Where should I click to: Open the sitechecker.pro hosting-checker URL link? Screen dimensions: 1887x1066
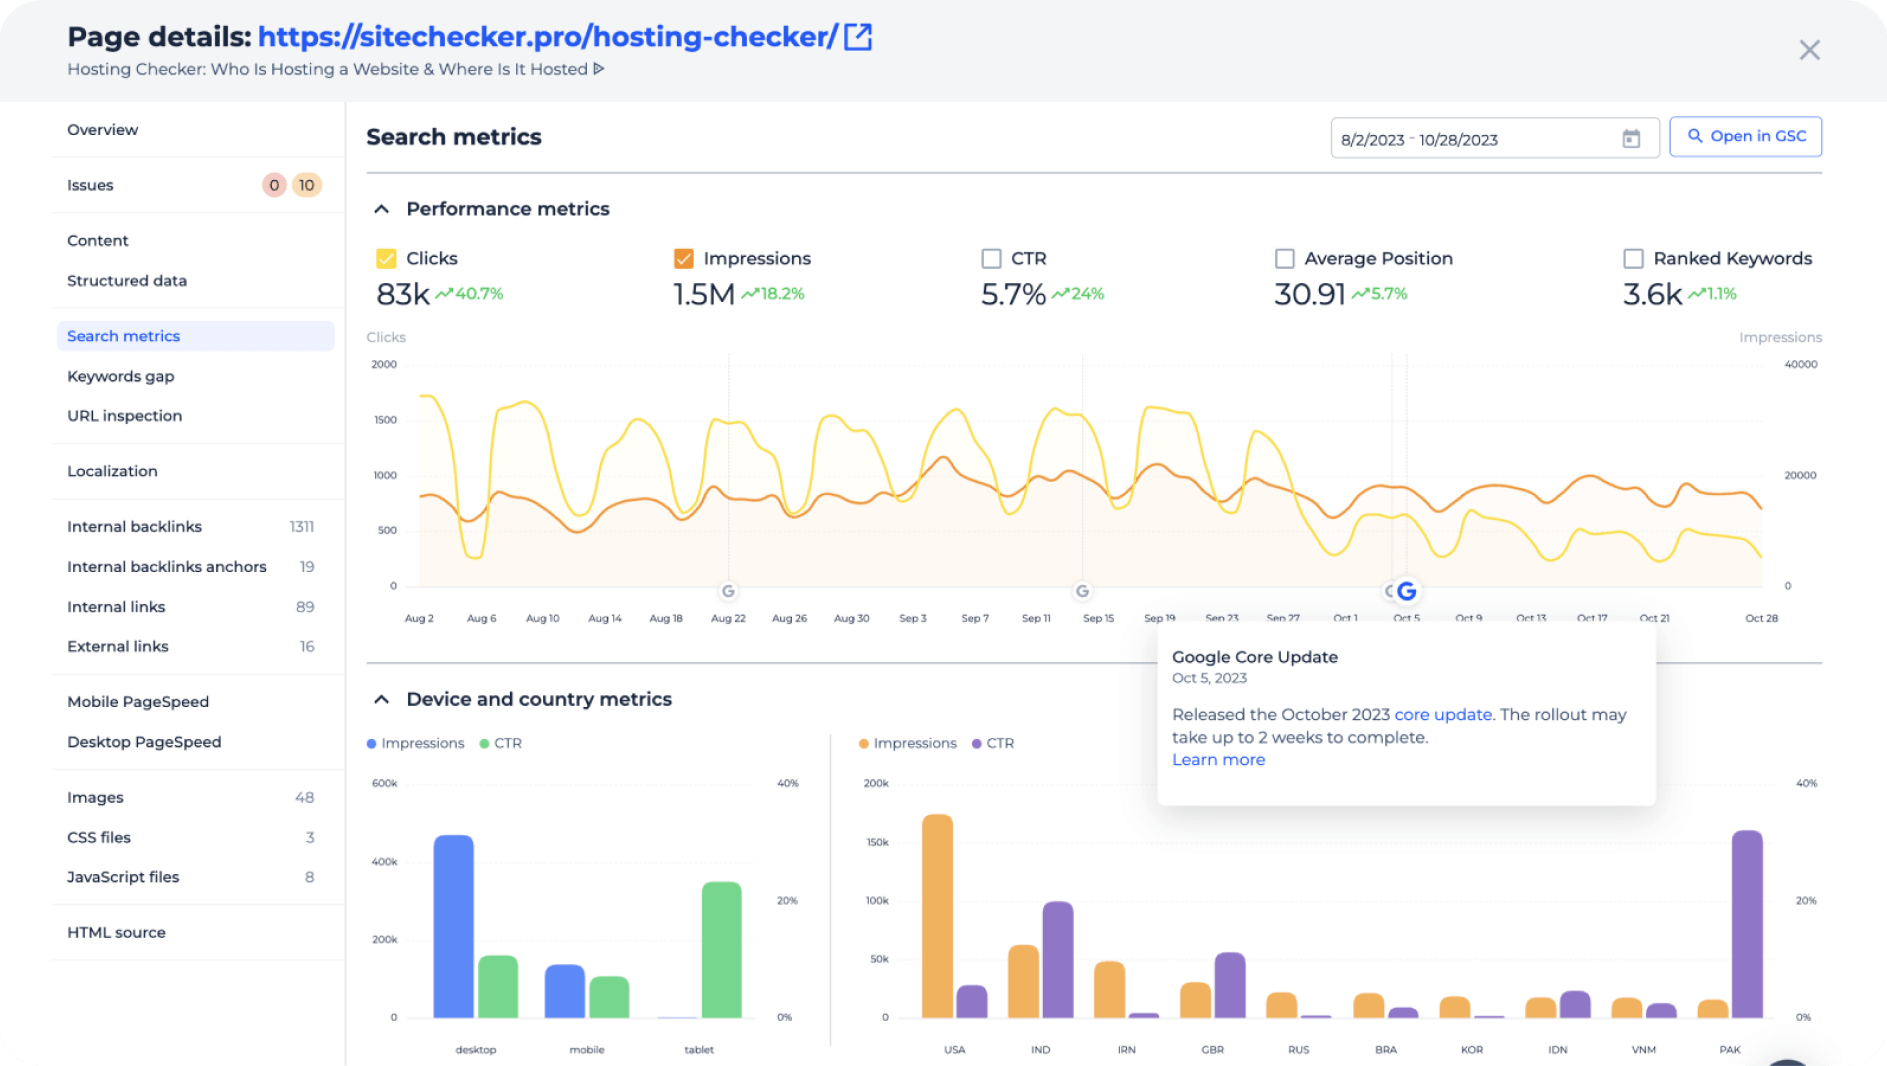548,37
